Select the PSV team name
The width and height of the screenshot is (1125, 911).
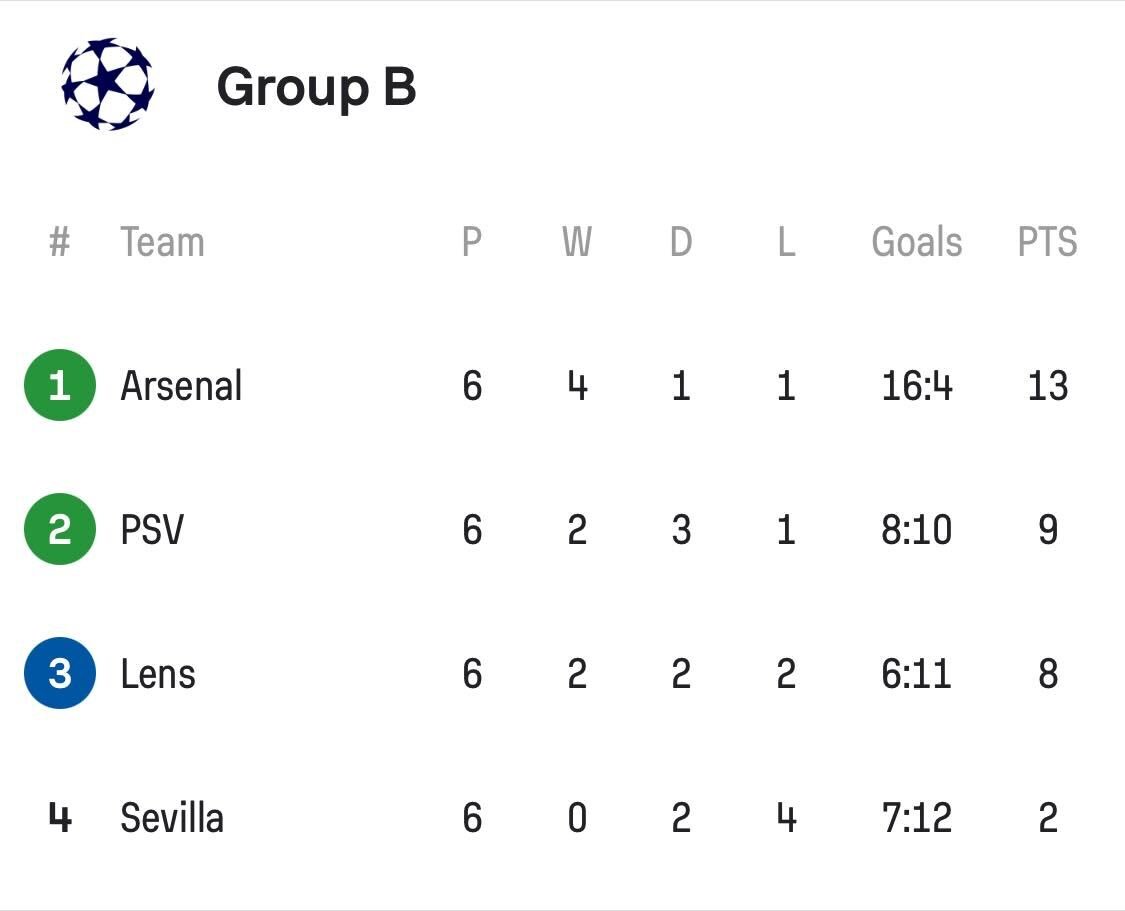(x=152, y=529)
